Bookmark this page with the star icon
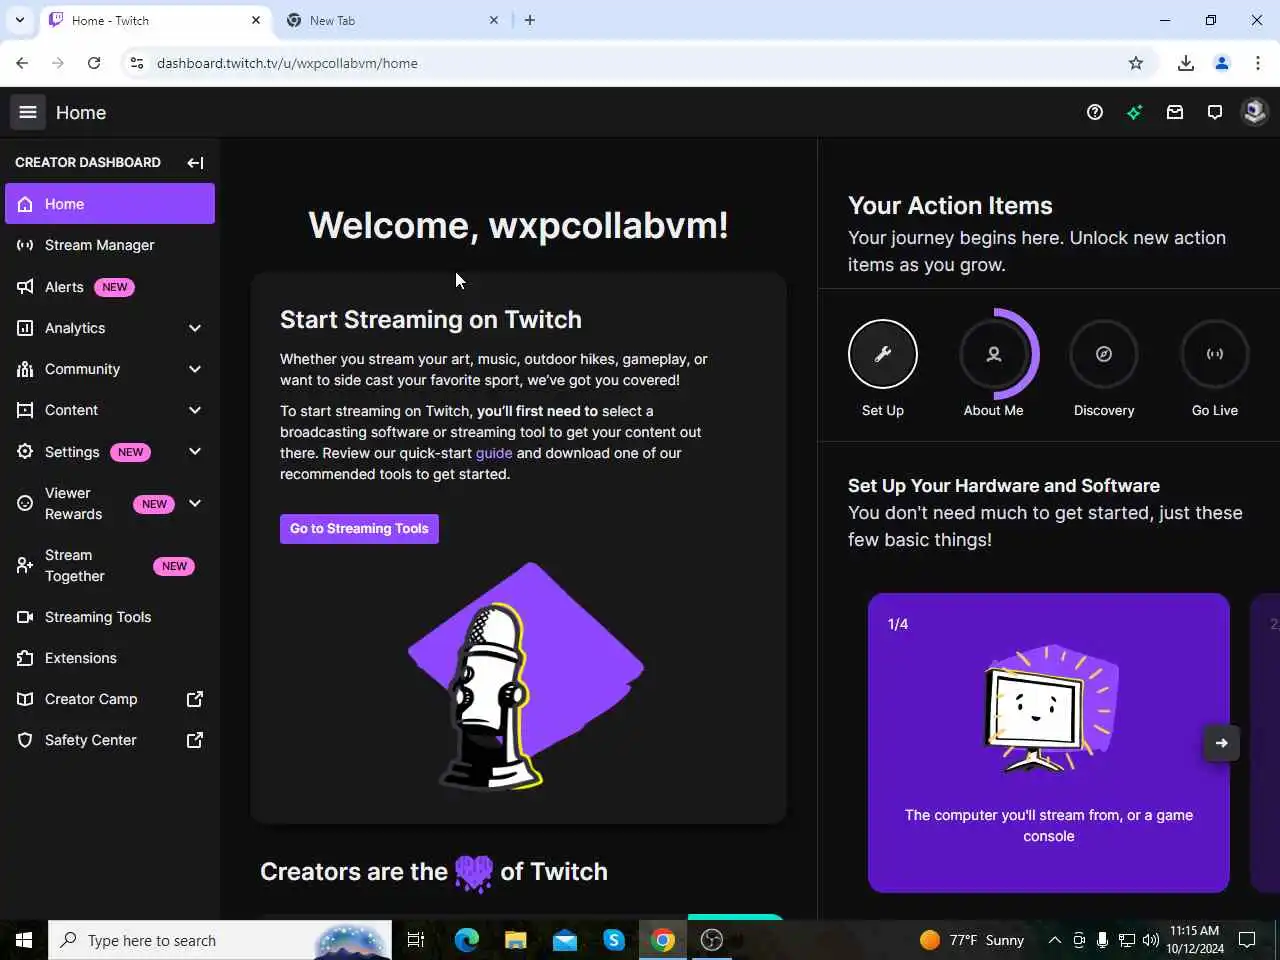 (1136, 63)
